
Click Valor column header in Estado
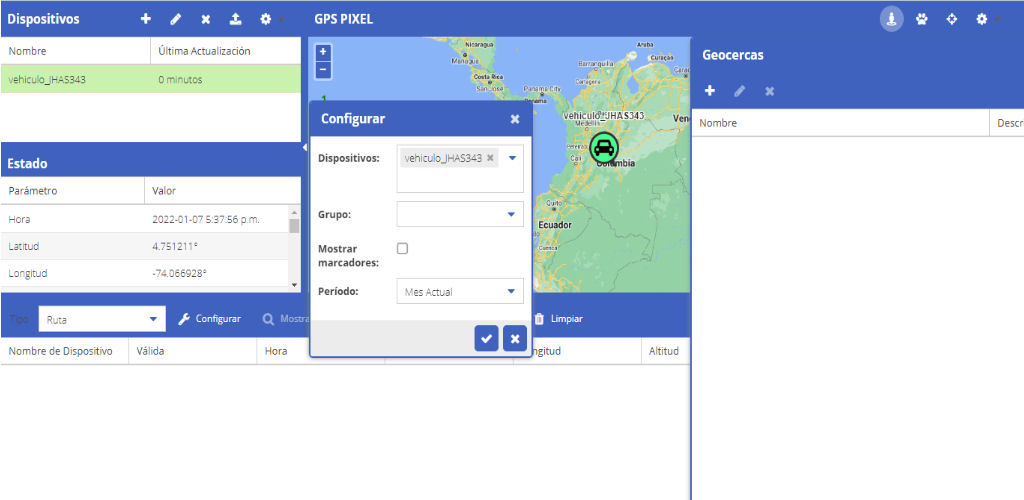click(x=223, y=191)
